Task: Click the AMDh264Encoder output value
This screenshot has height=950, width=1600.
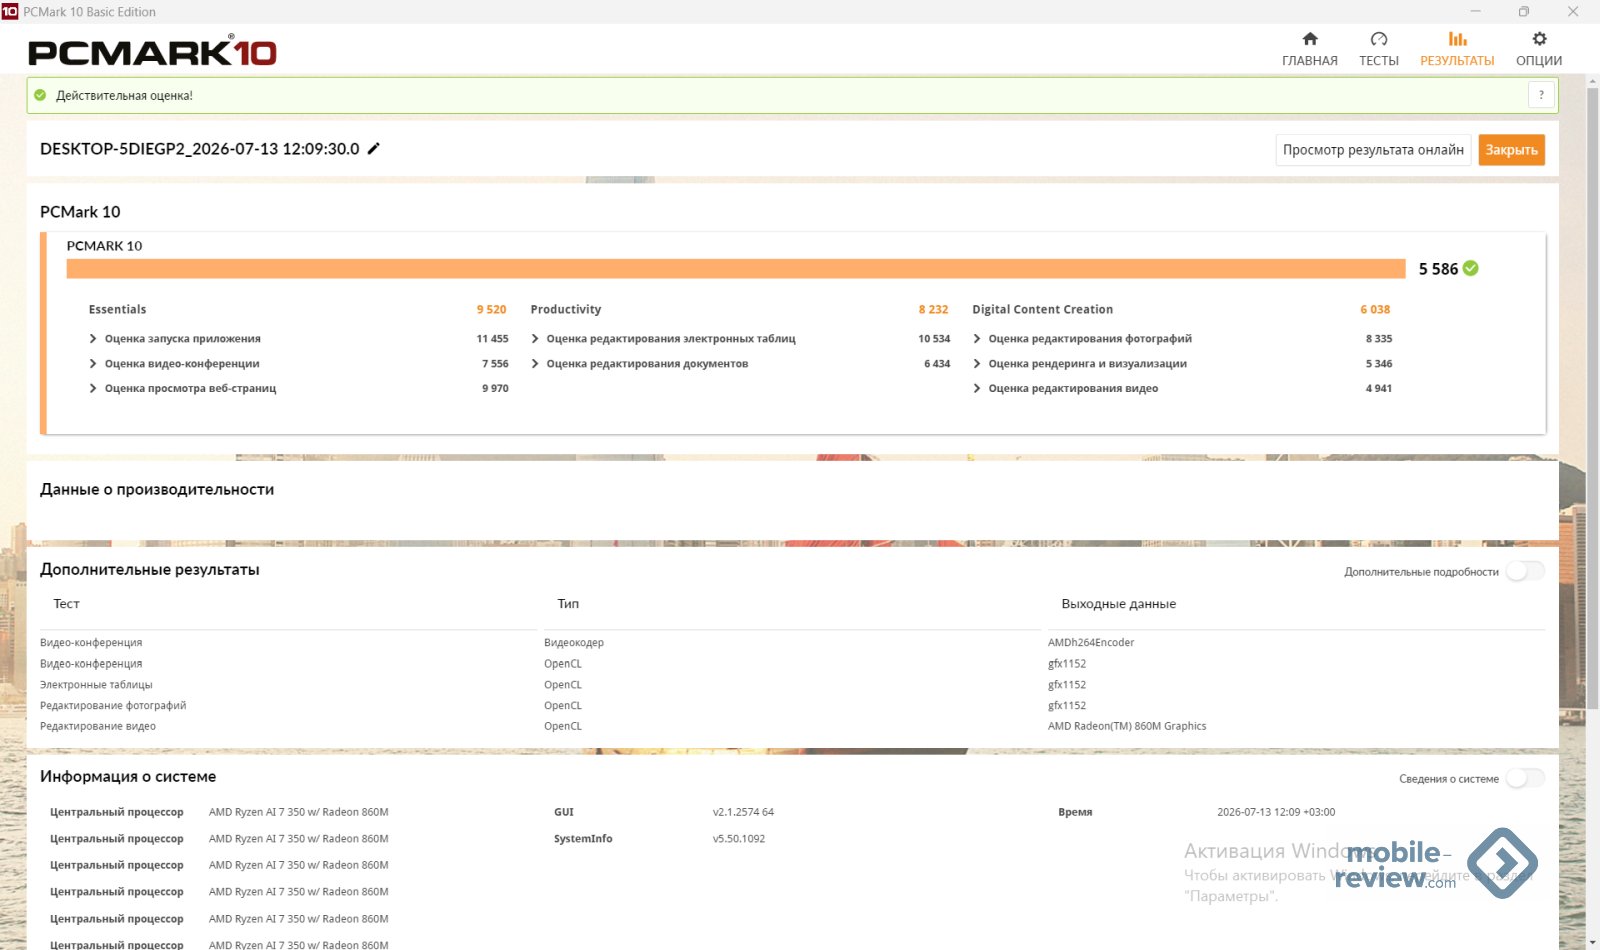Action: 1091,643
